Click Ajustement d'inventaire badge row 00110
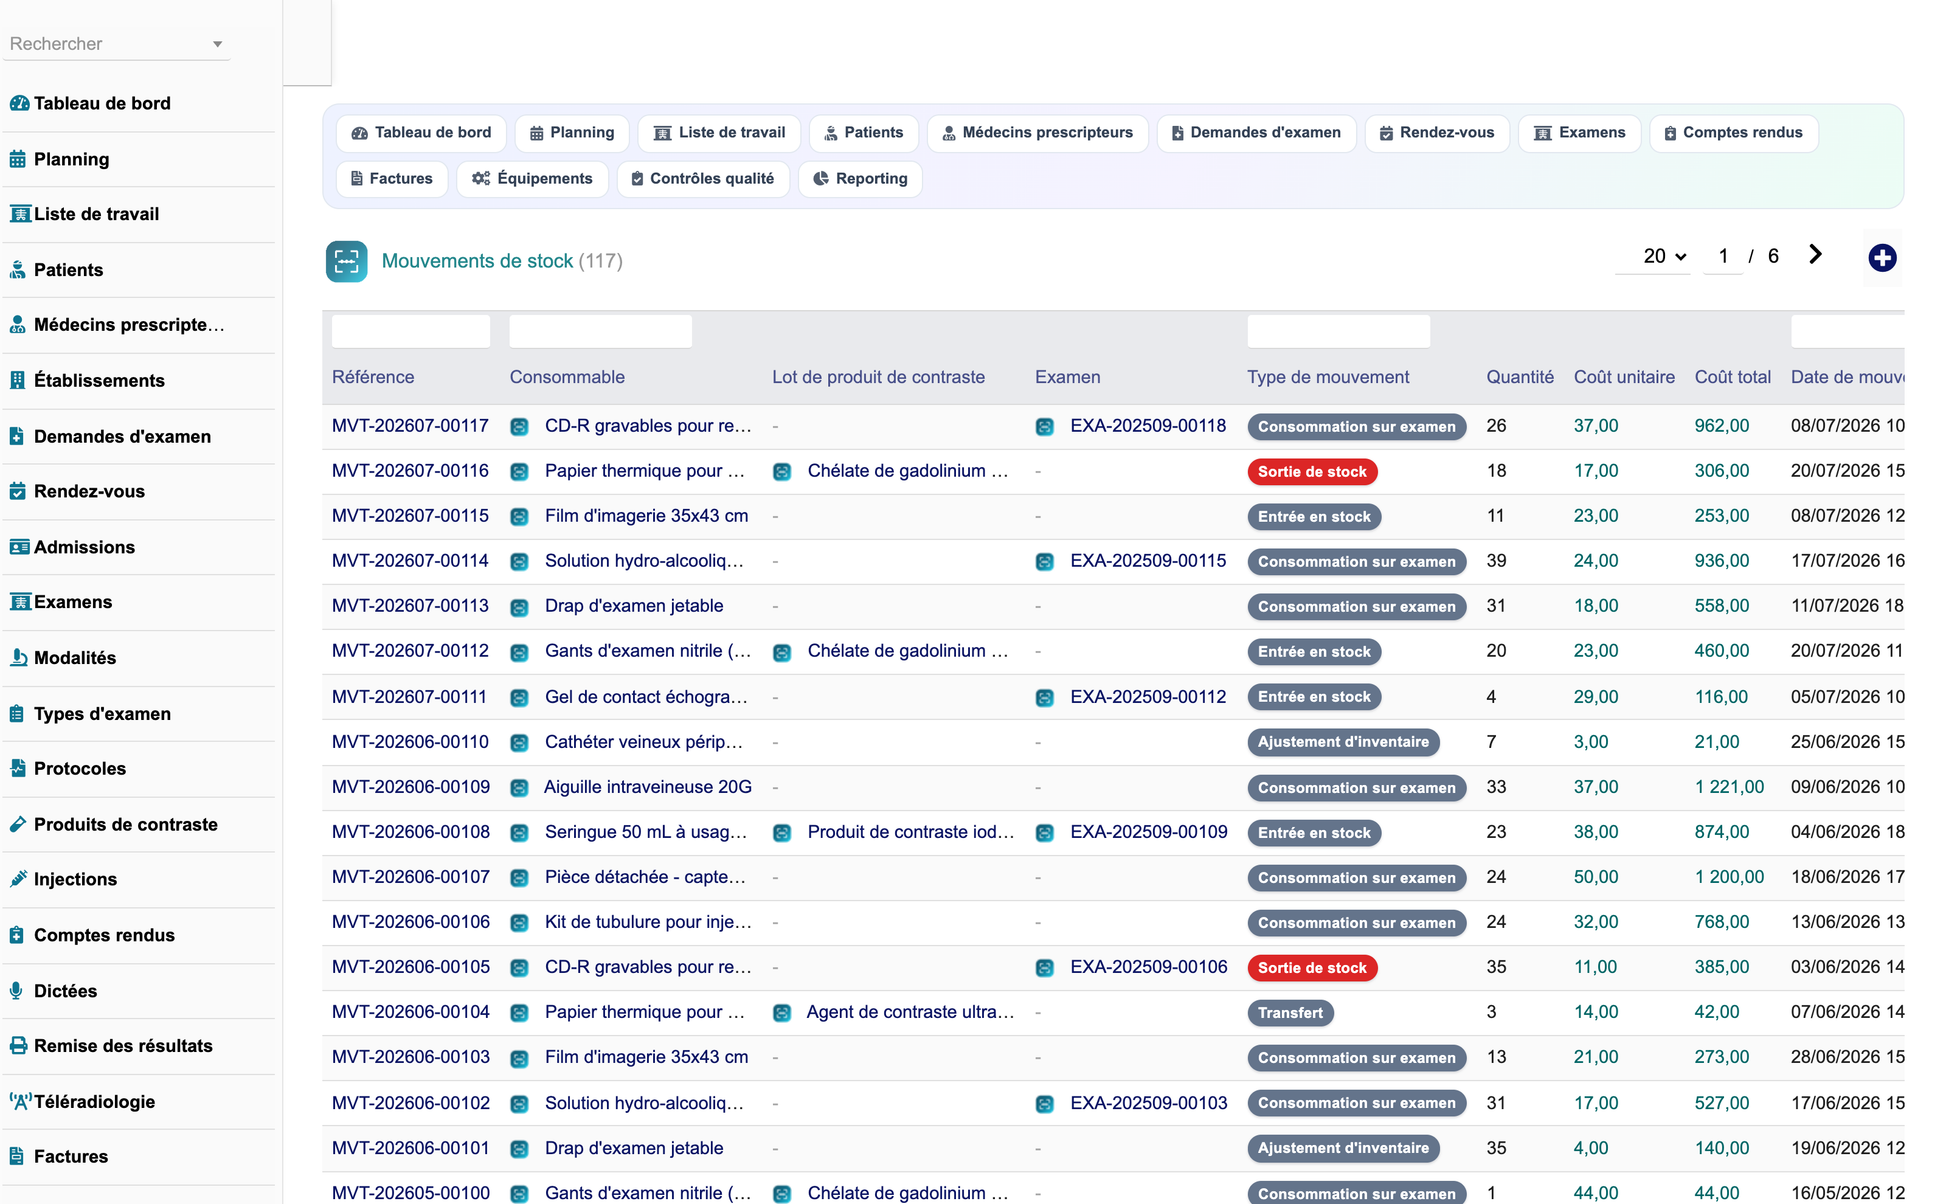 tap(1343, 742)
